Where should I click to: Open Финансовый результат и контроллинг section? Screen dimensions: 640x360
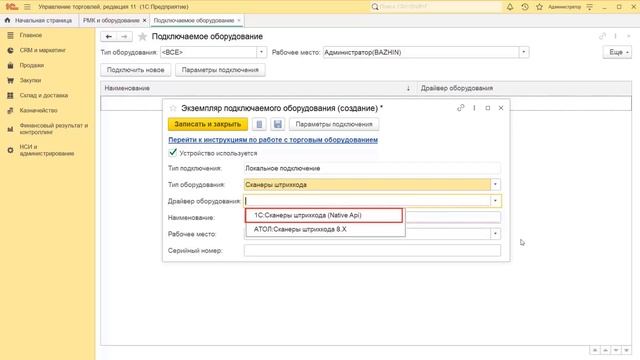coord(53,129)
